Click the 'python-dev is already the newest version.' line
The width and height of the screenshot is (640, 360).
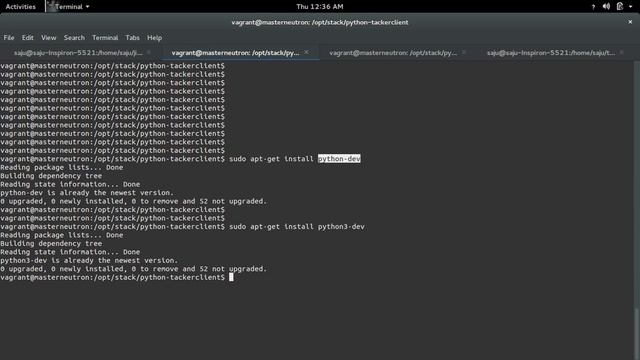point(87,193)
